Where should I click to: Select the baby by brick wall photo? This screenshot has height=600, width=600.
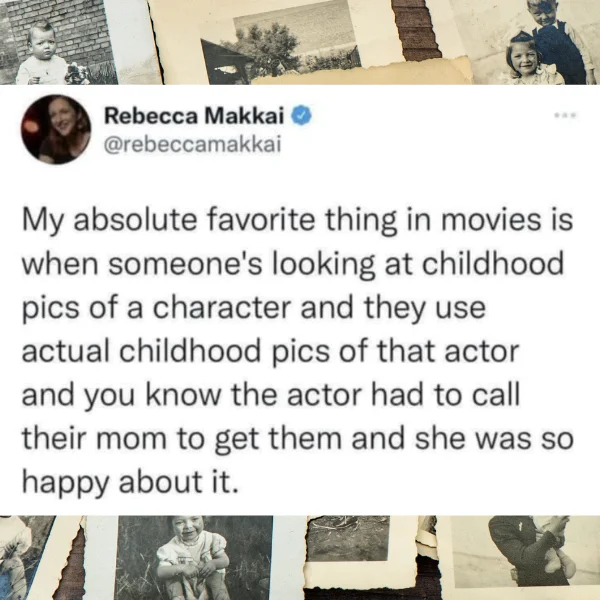point(57,42)
